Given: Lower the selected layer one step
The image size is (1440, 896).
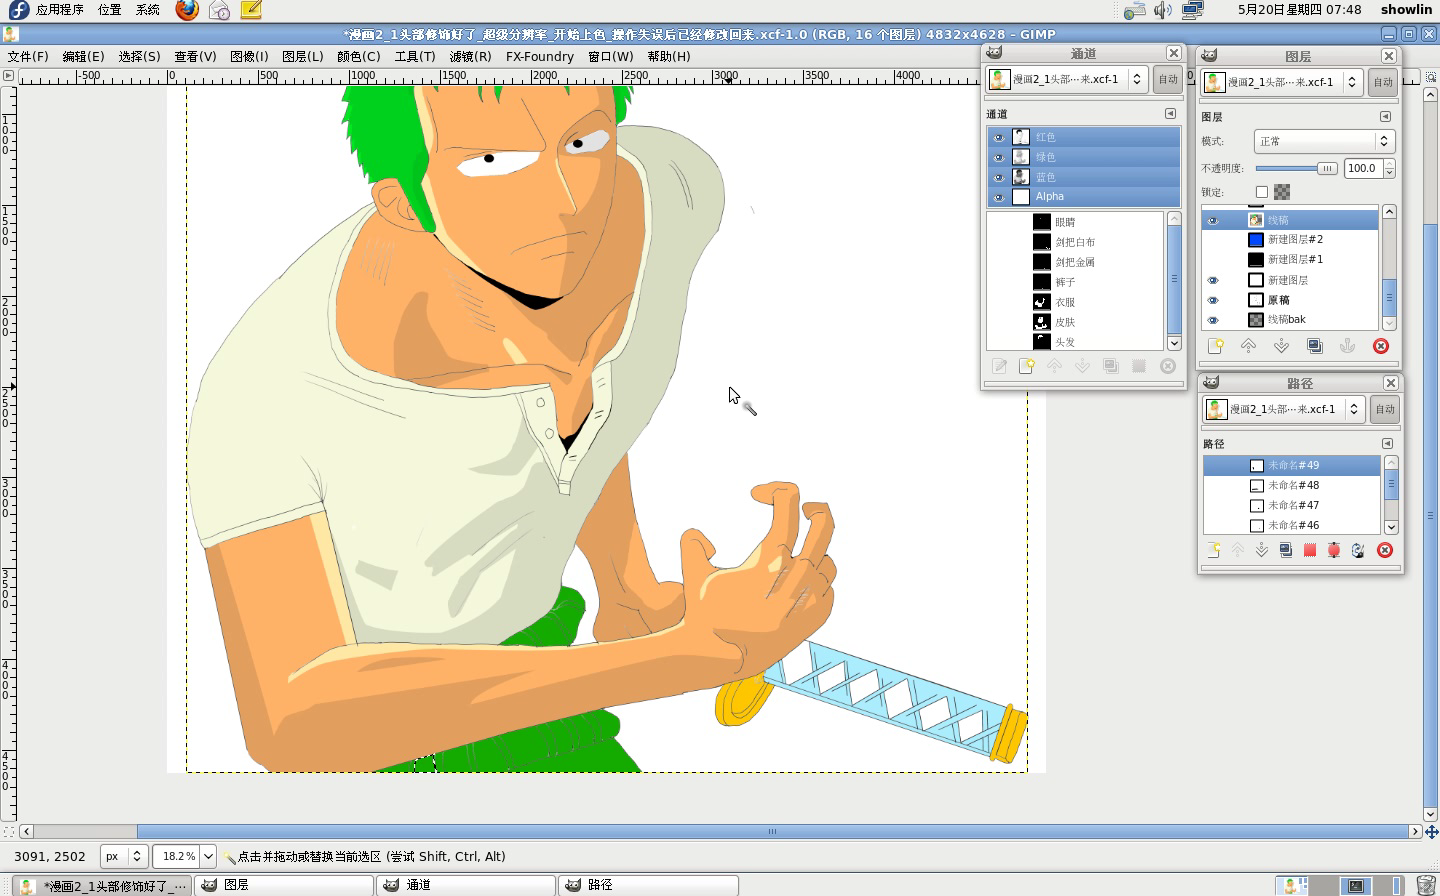Looking at the screenshot, I should click(1281, 346).
